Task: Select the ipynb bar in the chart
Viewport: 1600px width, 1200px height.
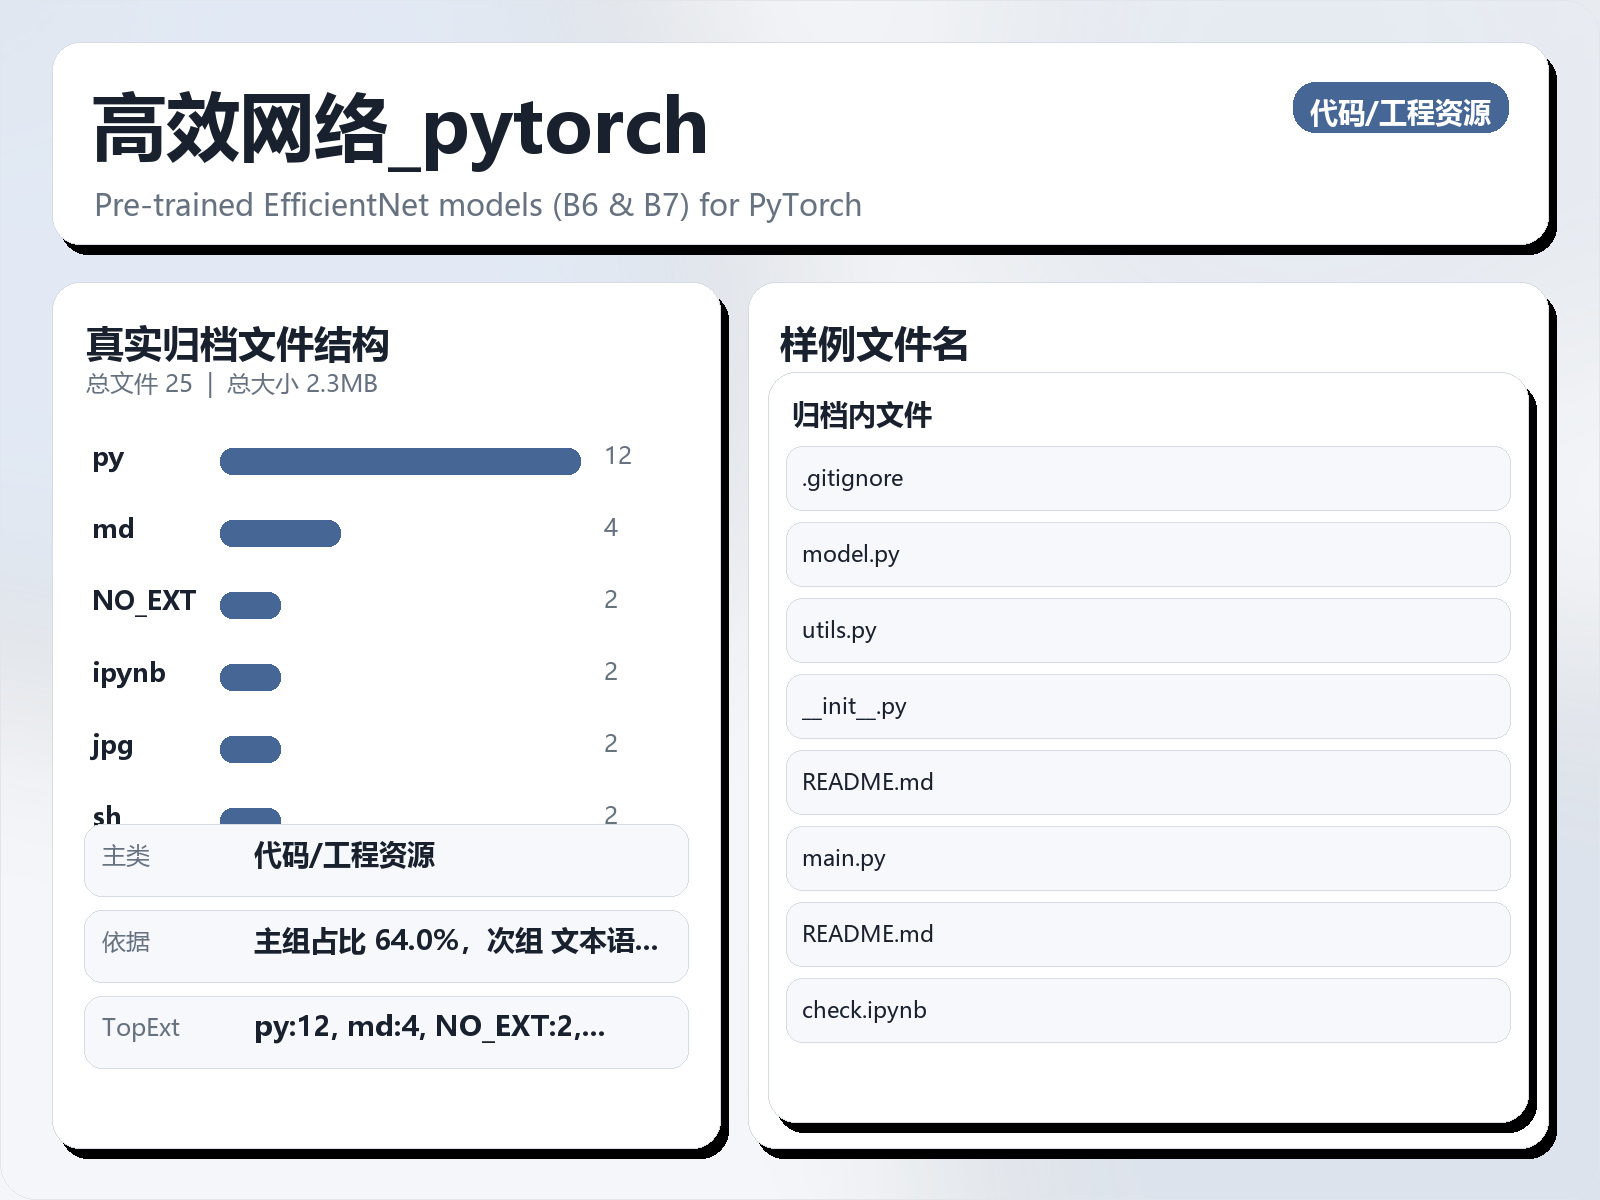Action: coord(250,677)
